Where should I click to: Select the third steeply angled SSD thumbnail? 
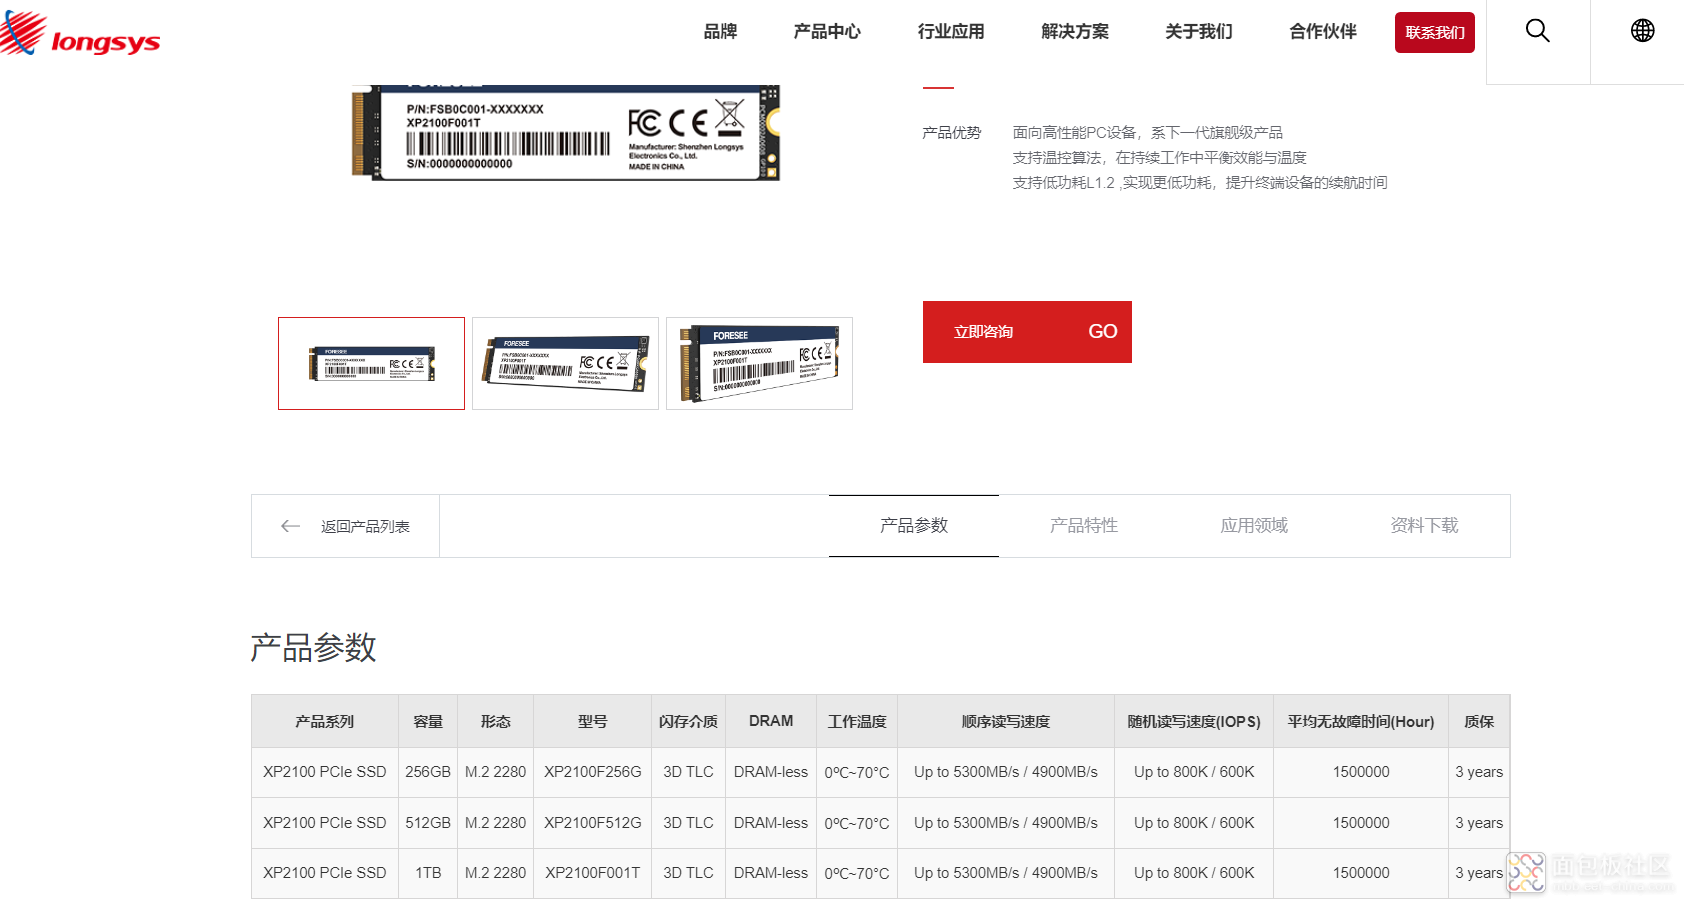tap(759, 363)
